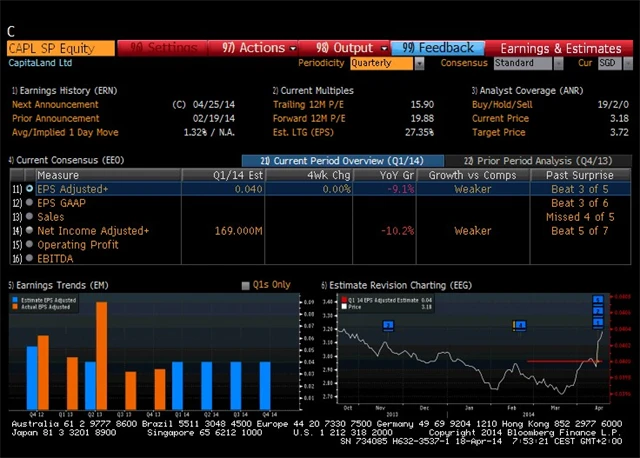Click the Next Announcement date 04/25/14
Screen dimensions: 640x458
coord(214,104)
